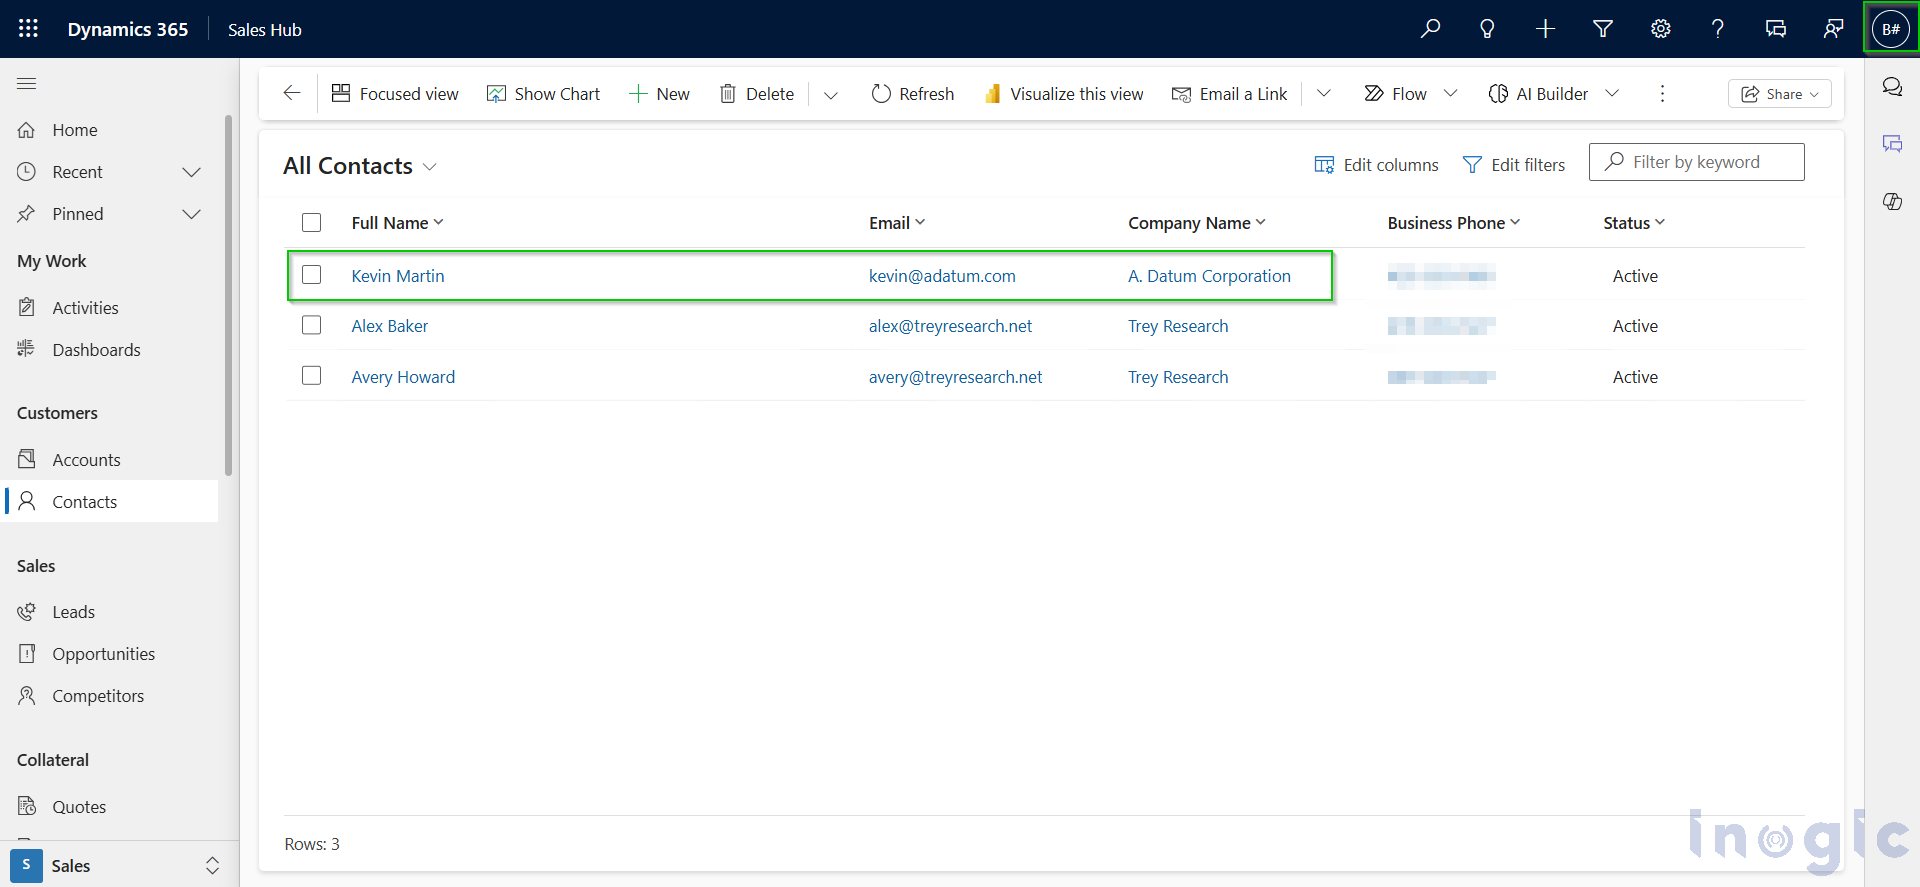
Task: Refresh the contacts grid
Action: click(912, 93)
